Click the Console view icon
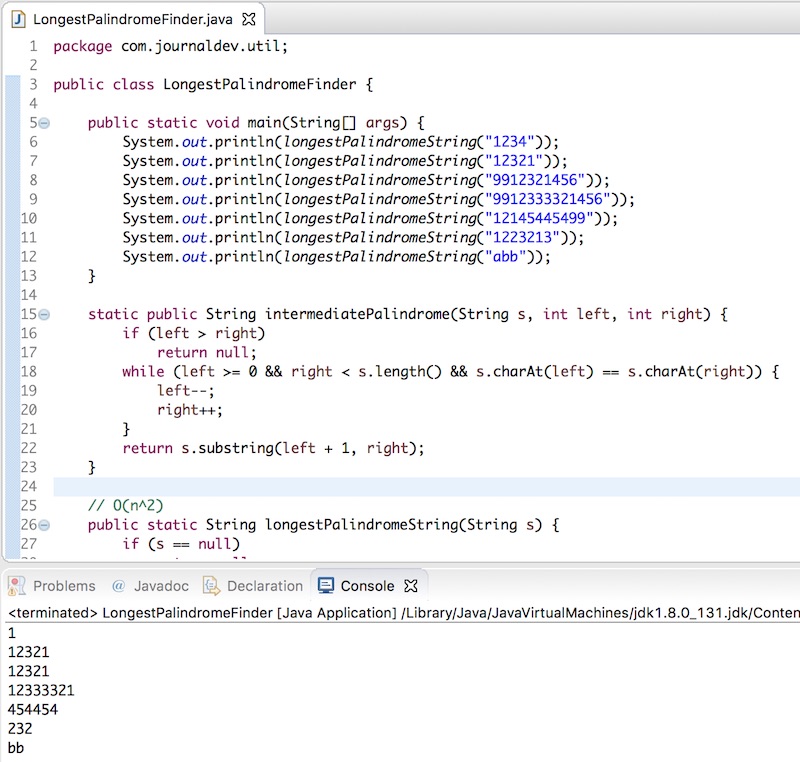 [328, 586]
